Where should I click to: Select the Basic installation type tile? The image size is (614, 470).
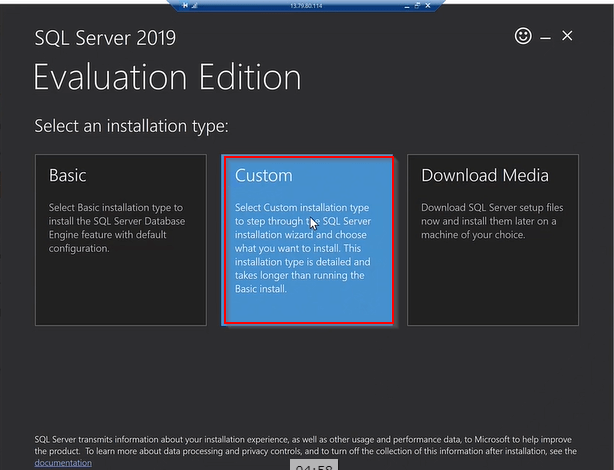tap(121, 240)
